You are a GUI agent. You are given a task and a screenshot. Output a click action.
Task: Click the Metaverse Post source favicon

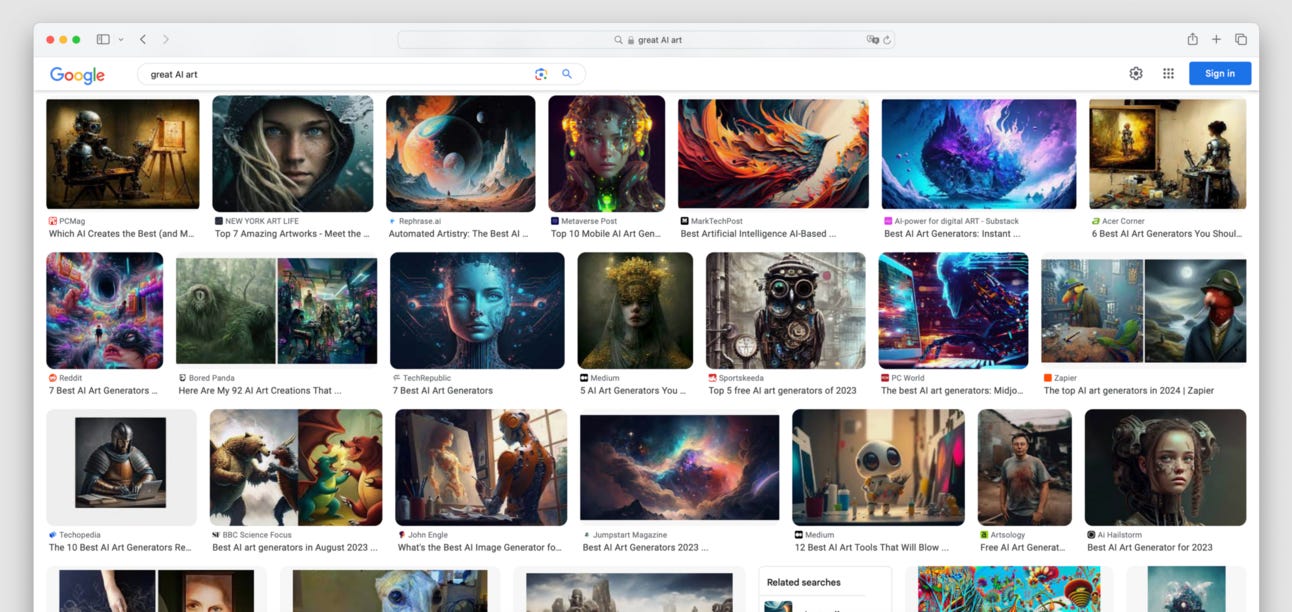[555, 221]
